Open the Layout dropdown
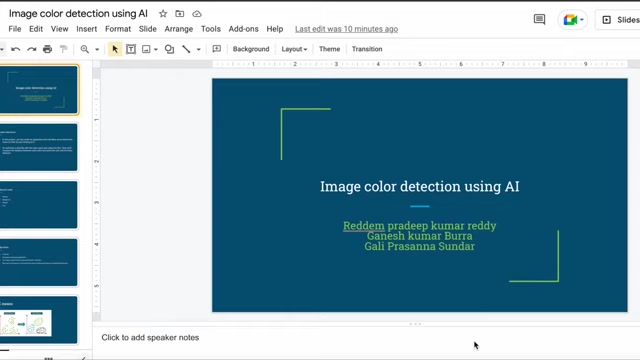Image resolution: width=640 pixels, height=360 pixels. tap(294, 49)
